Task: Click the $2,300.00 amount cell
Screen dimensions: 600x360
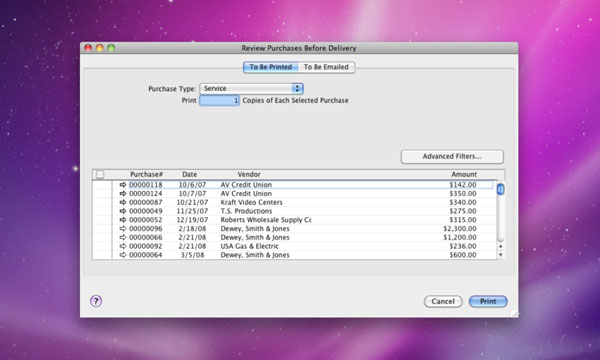Action: (x=460, y=229)
